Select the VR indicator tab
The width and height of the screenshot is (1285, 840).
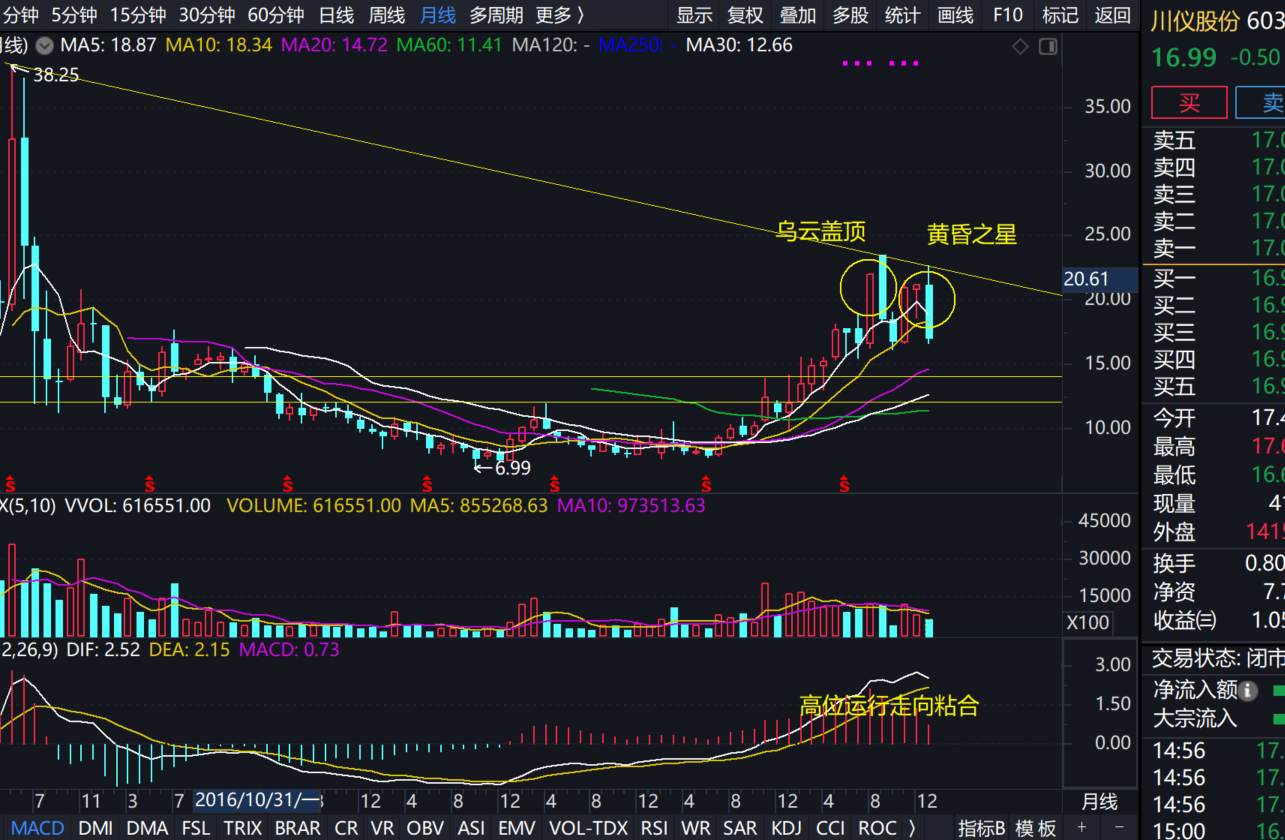pyautogui.click(x=382, y=828)
